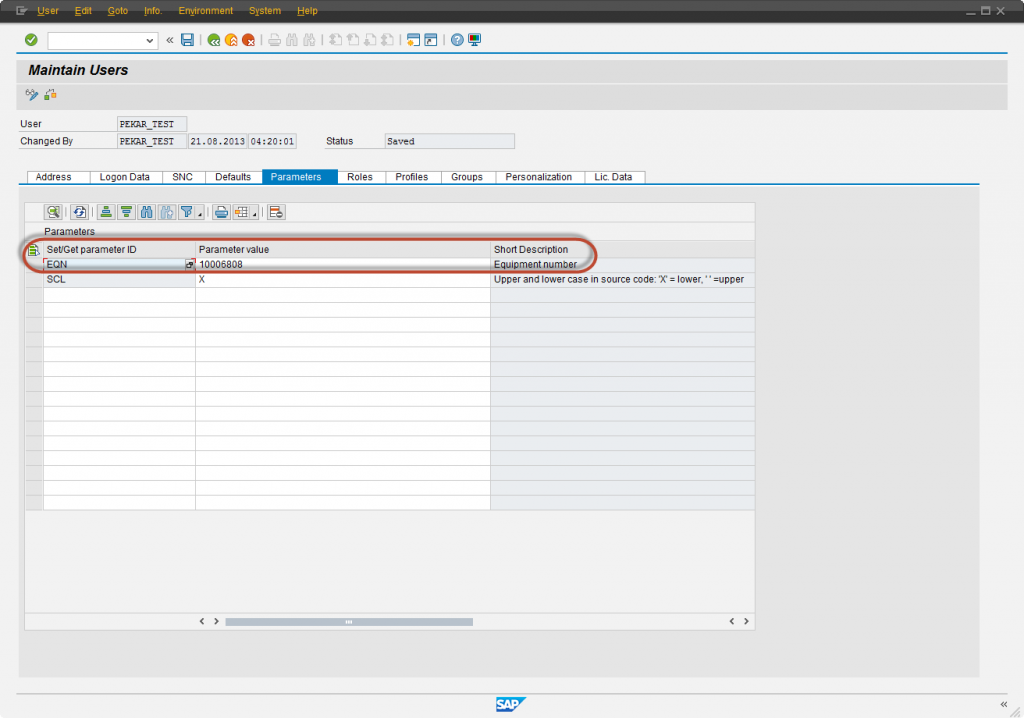
Task: Switch to the Logon Data tab
Action: [125, 177]
